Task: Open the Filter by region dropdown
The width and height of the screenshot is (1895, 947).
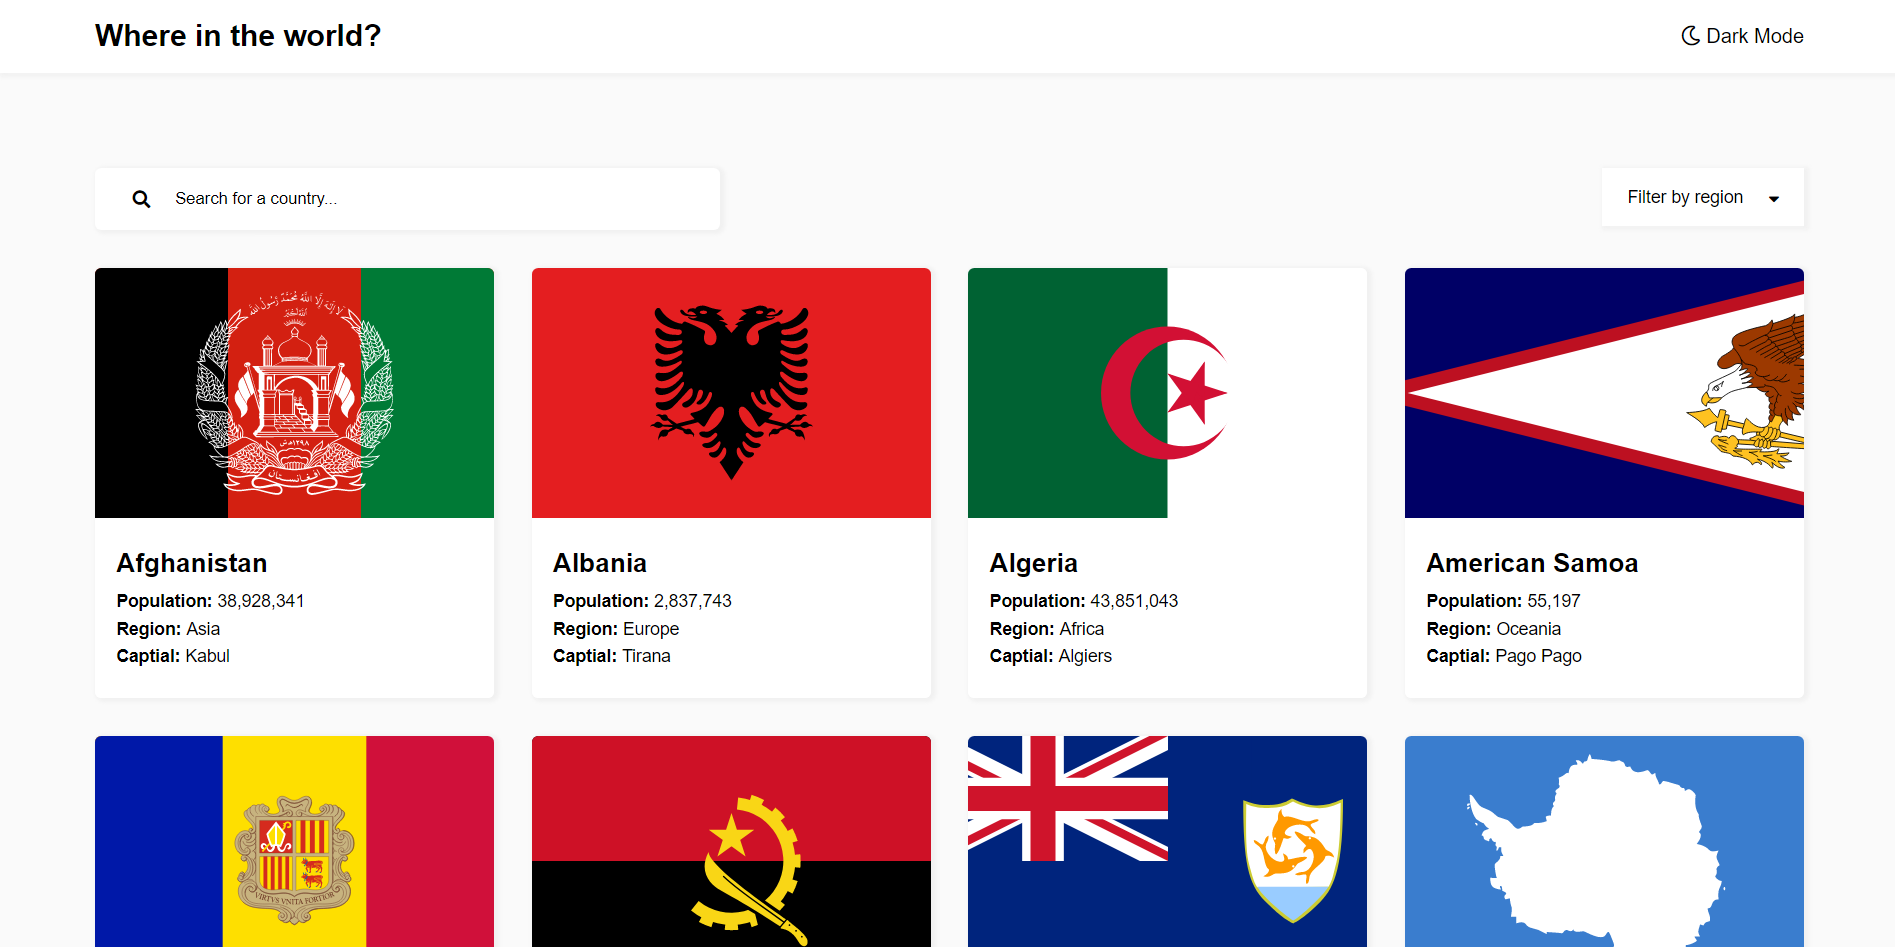Action: pyautogui.click(x=1702, y=197)
